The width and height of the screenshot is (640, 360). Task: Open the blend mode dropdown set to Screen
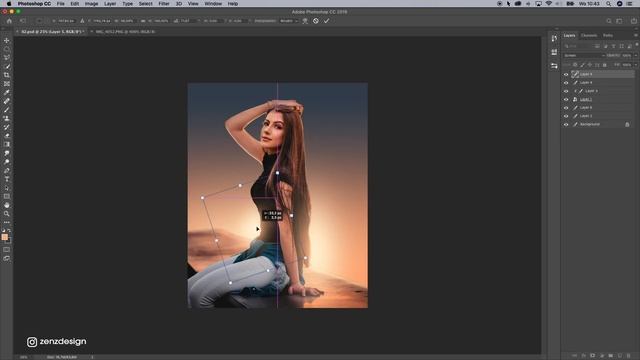pos(584,56)
